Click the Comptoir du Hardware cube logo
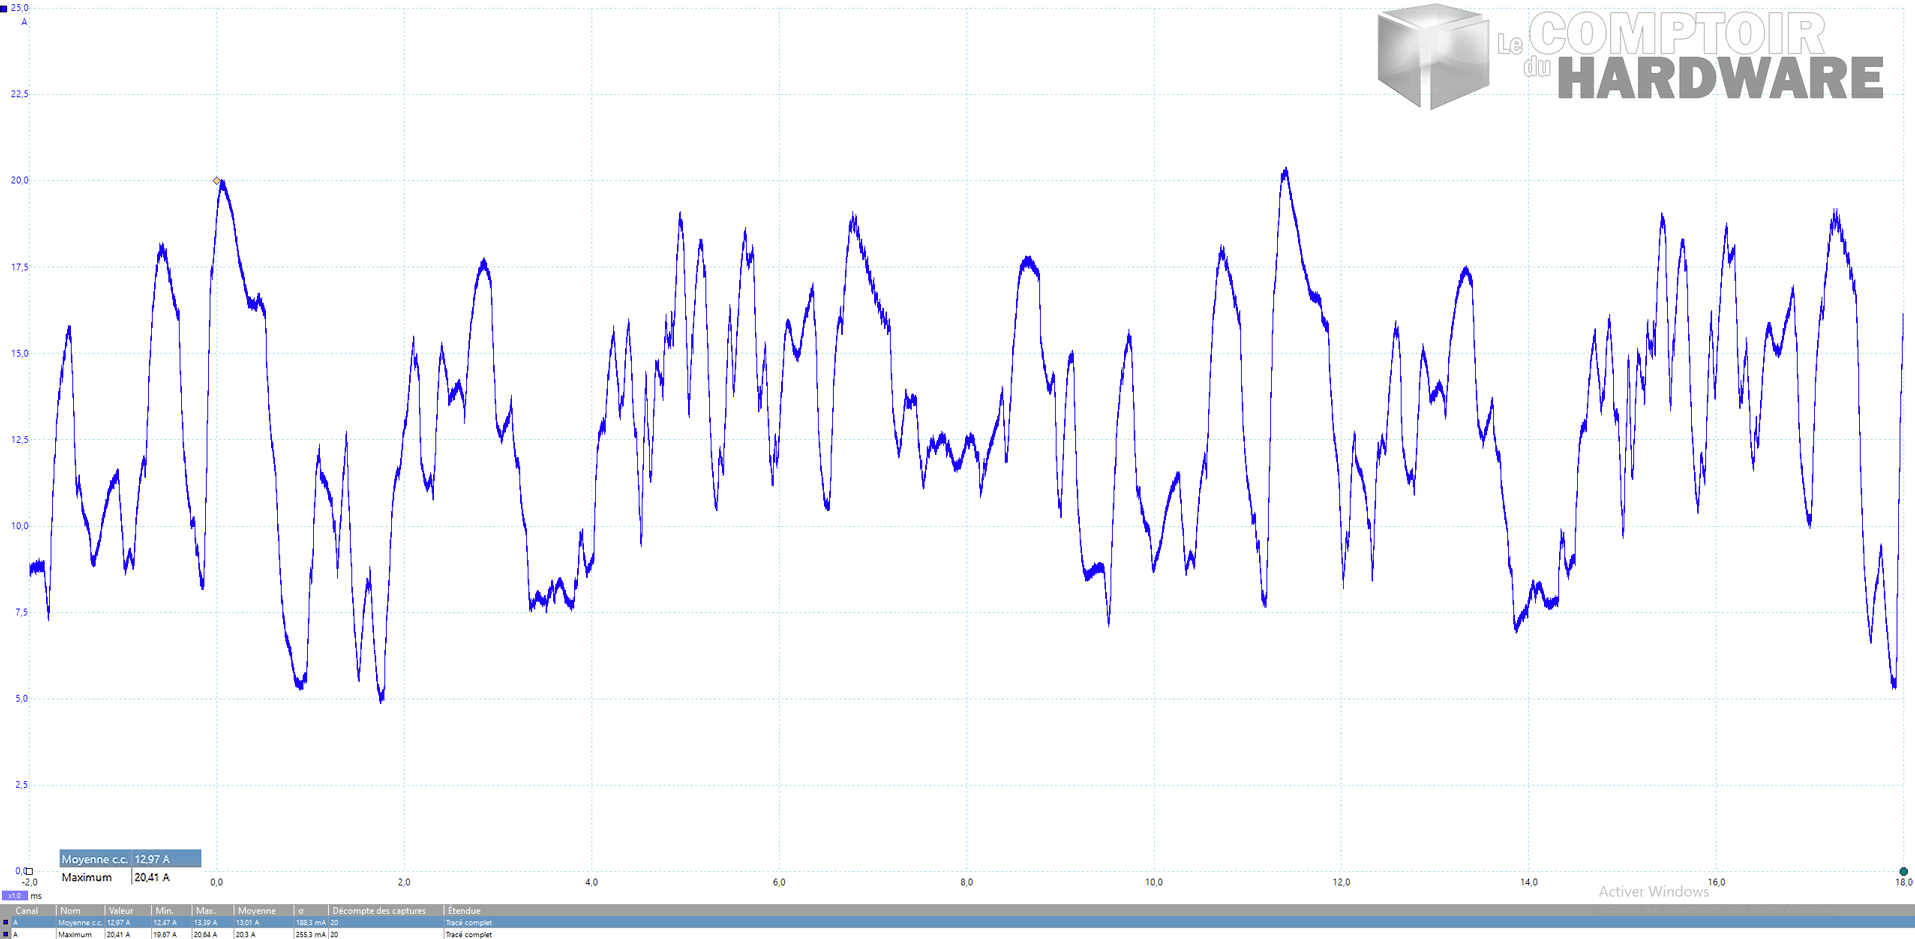The height and width of the screenshot is (939, 1915). pyautogui.click(x=1432, y=56)
